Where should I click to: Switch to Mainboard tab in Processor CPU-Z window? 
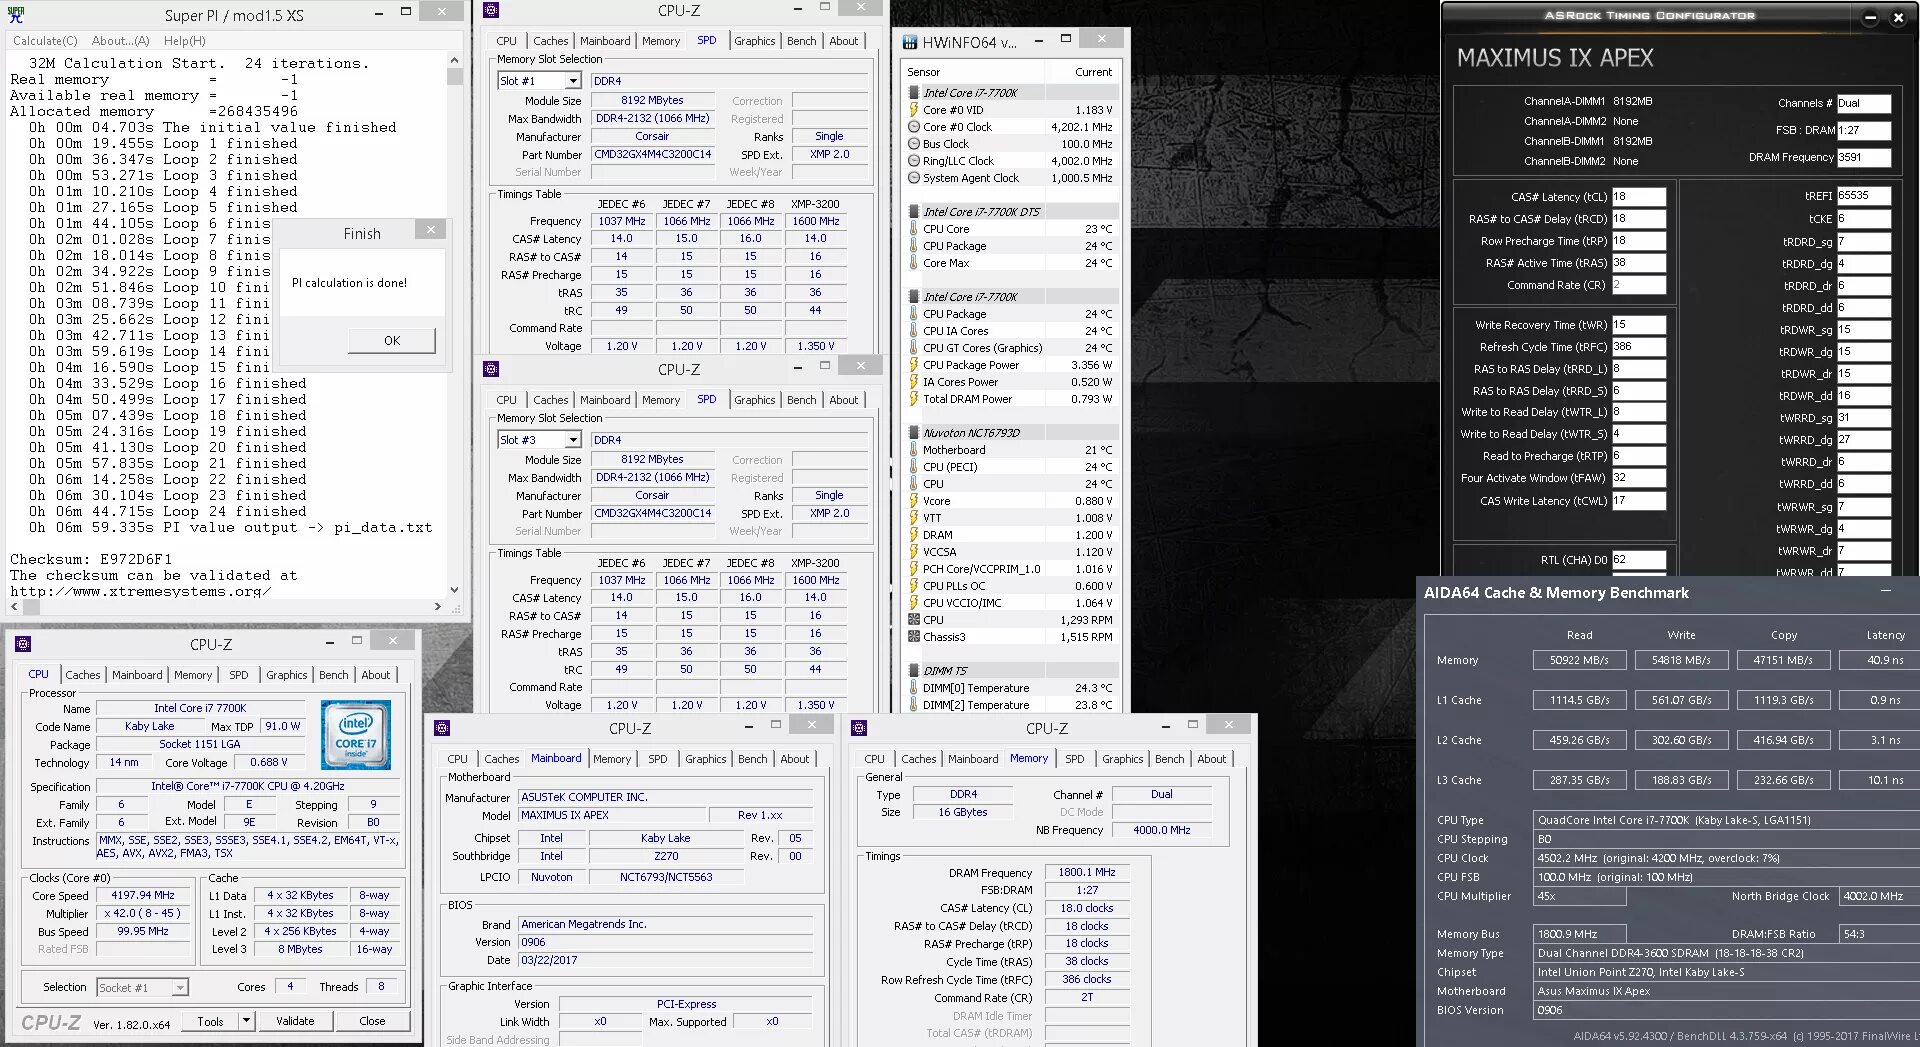137,675
